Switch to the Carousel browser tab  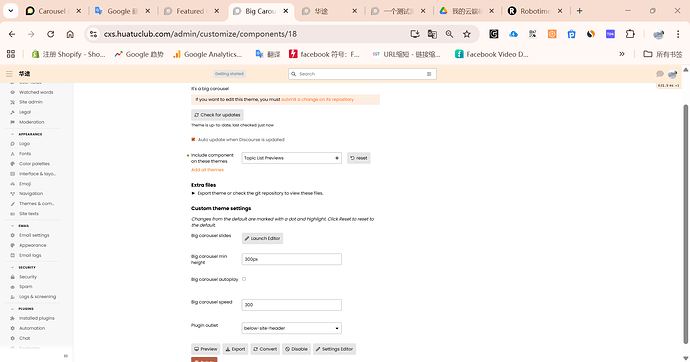(53, 11)
